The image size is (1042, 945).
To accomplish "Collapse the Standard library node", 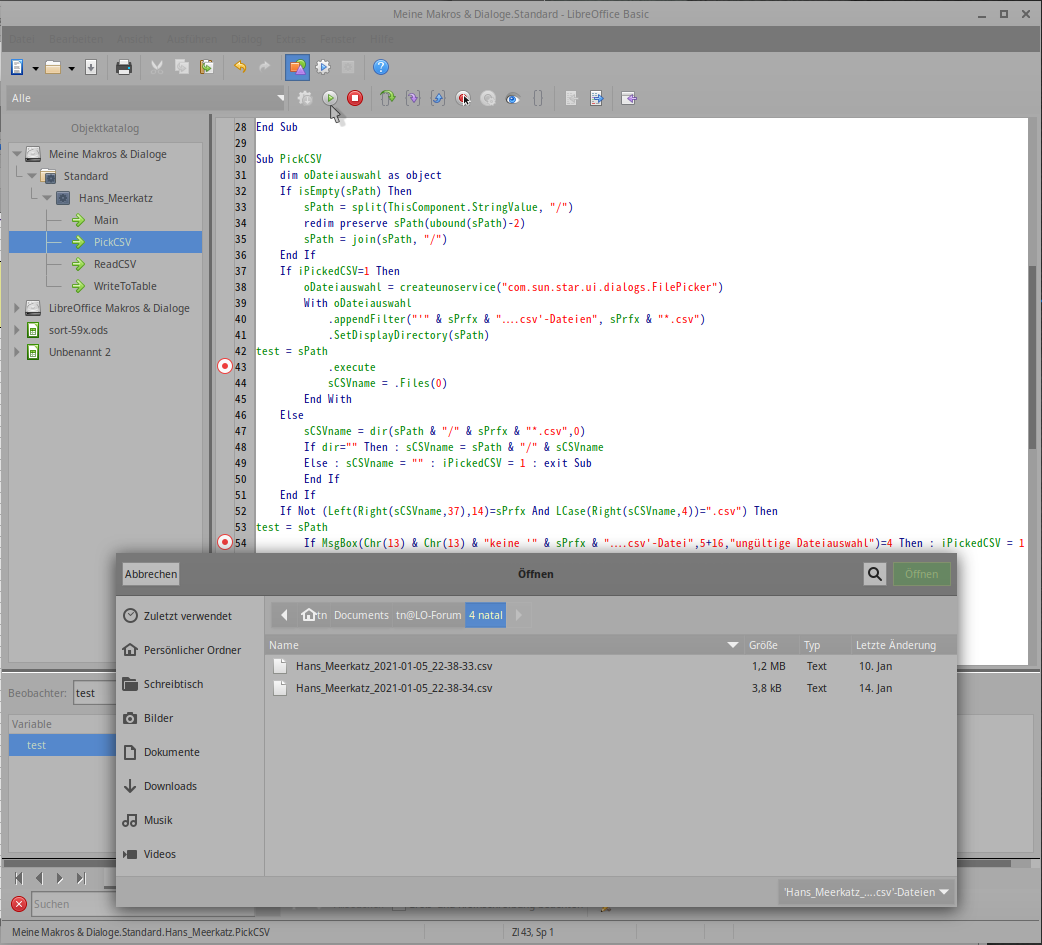I will coord(32,175).
